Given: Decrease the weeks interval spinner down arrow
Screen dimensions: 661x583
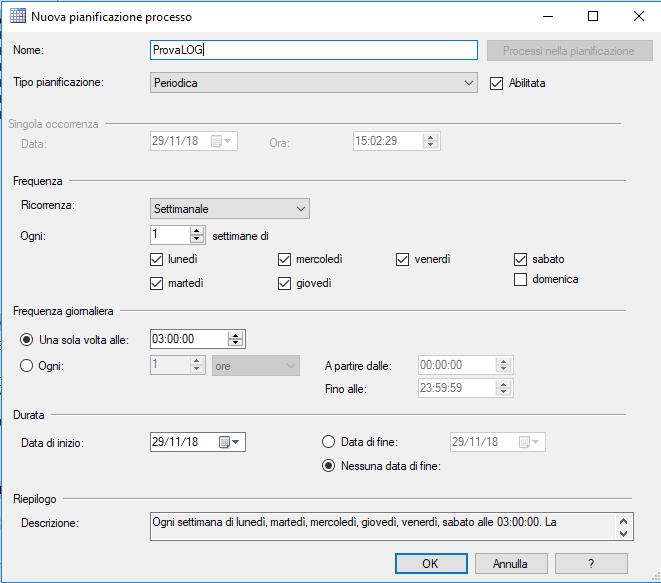Looking at the screenshot, I should point(197,240).
